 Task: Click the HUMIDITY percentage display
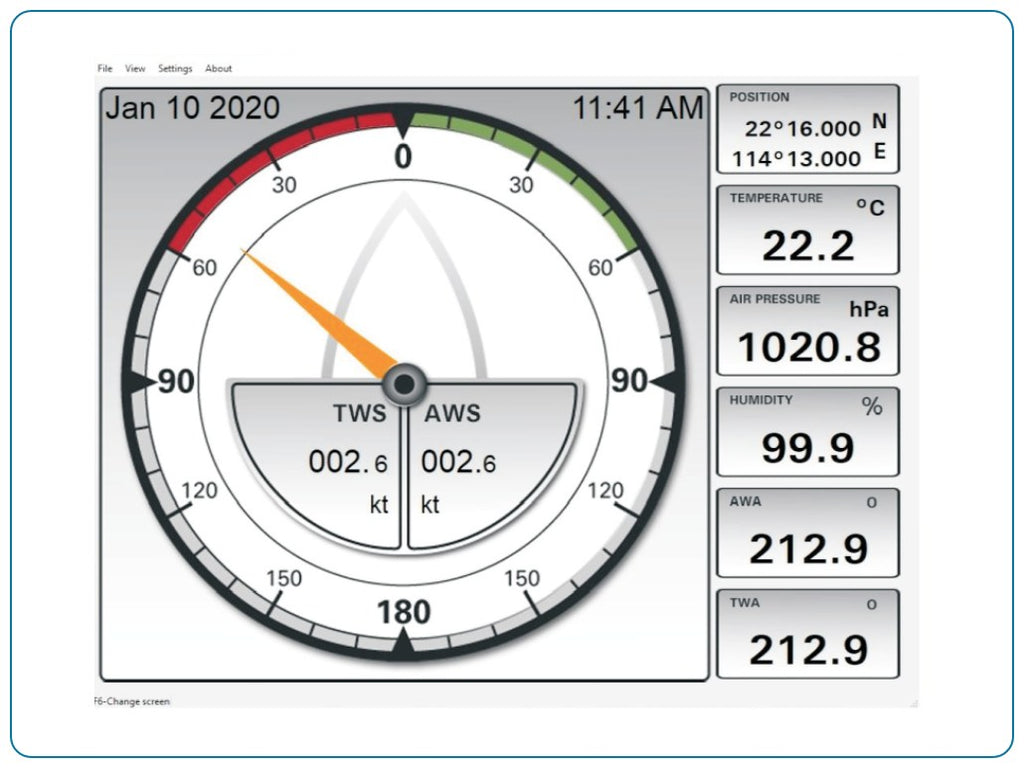(805, 432)
